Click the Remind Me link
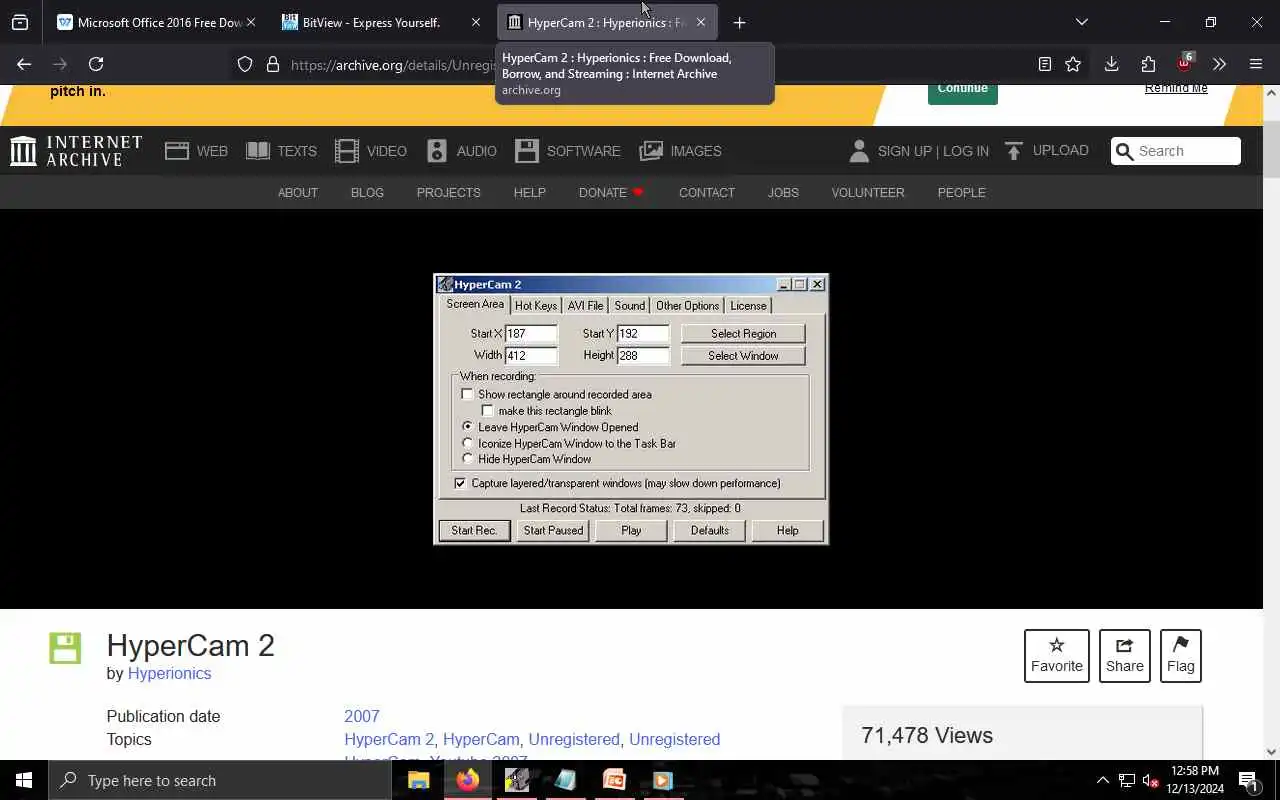Screen dimensions: 1280x800 pos(1176,88)
